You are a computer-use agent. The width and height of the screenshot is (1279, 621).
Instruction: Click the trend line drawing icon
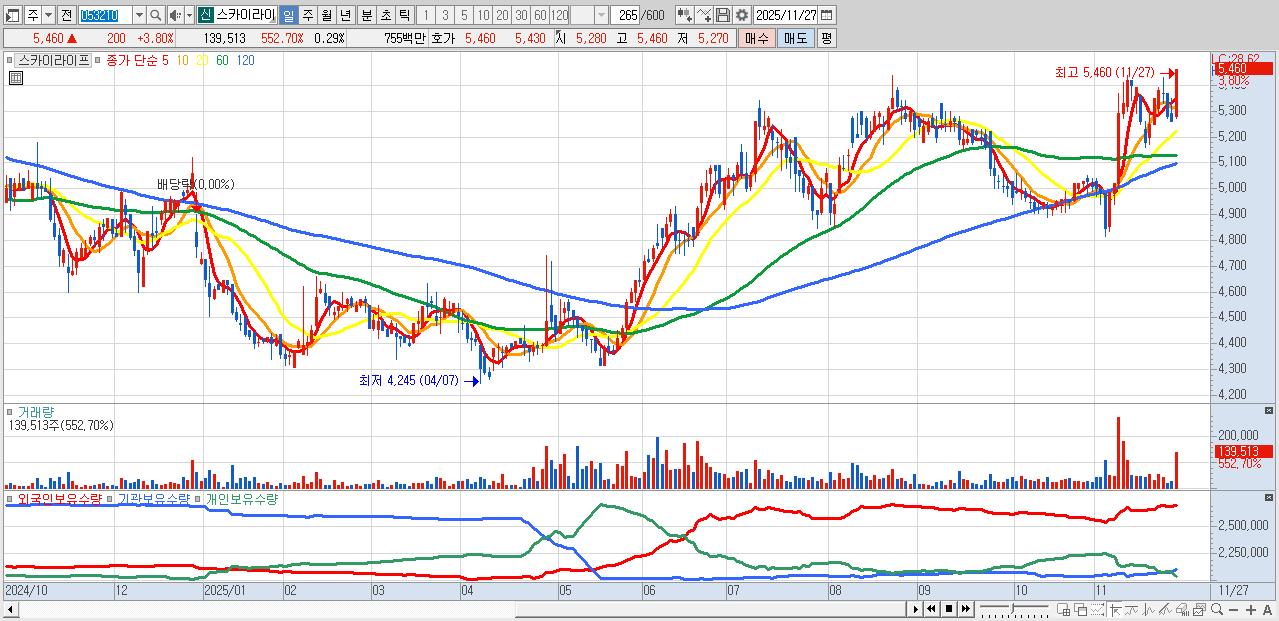pyautogui.click(x=1131, y=609)
